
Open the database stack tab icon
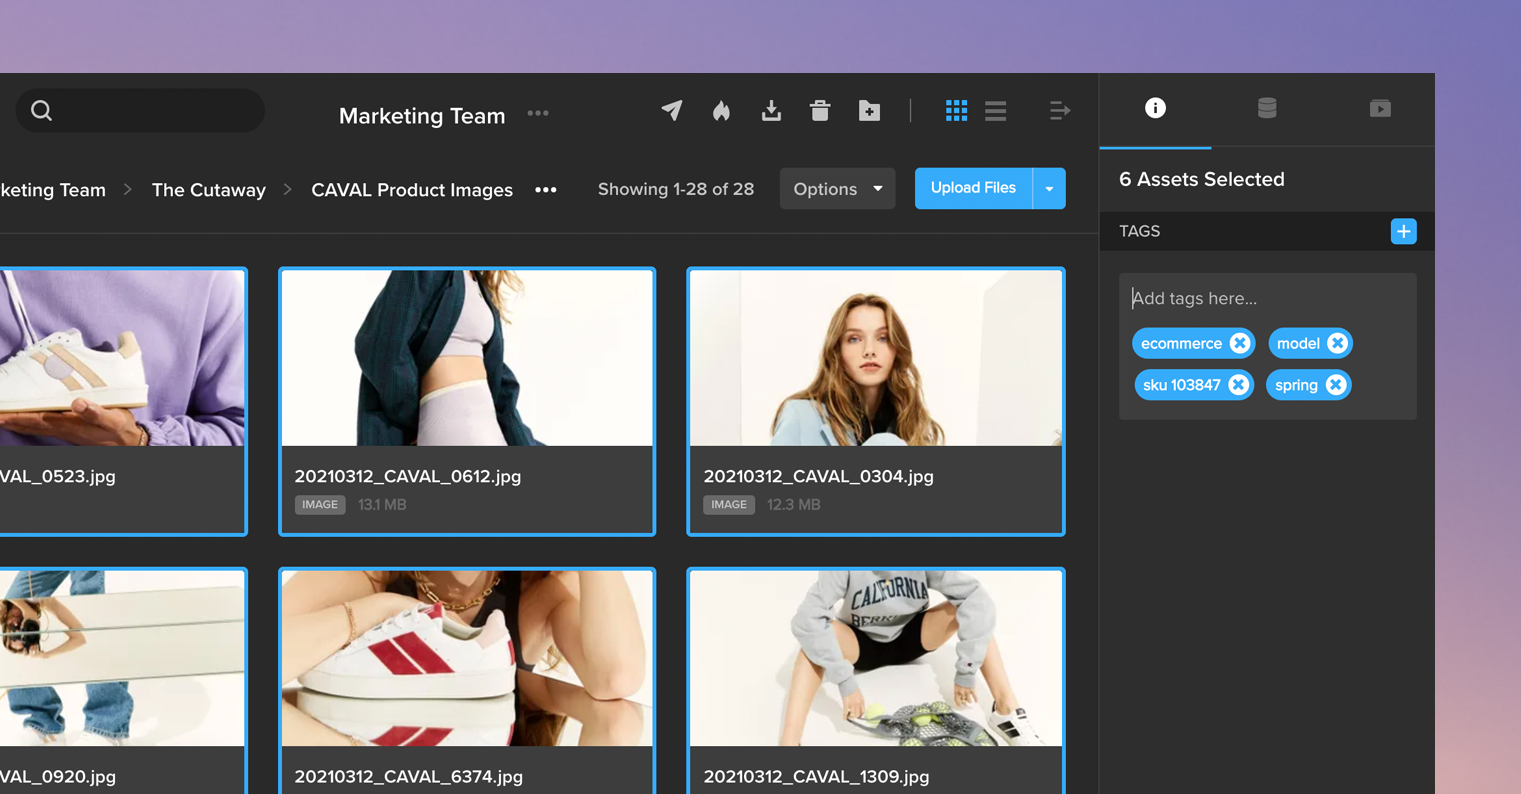coord(1267,108)
